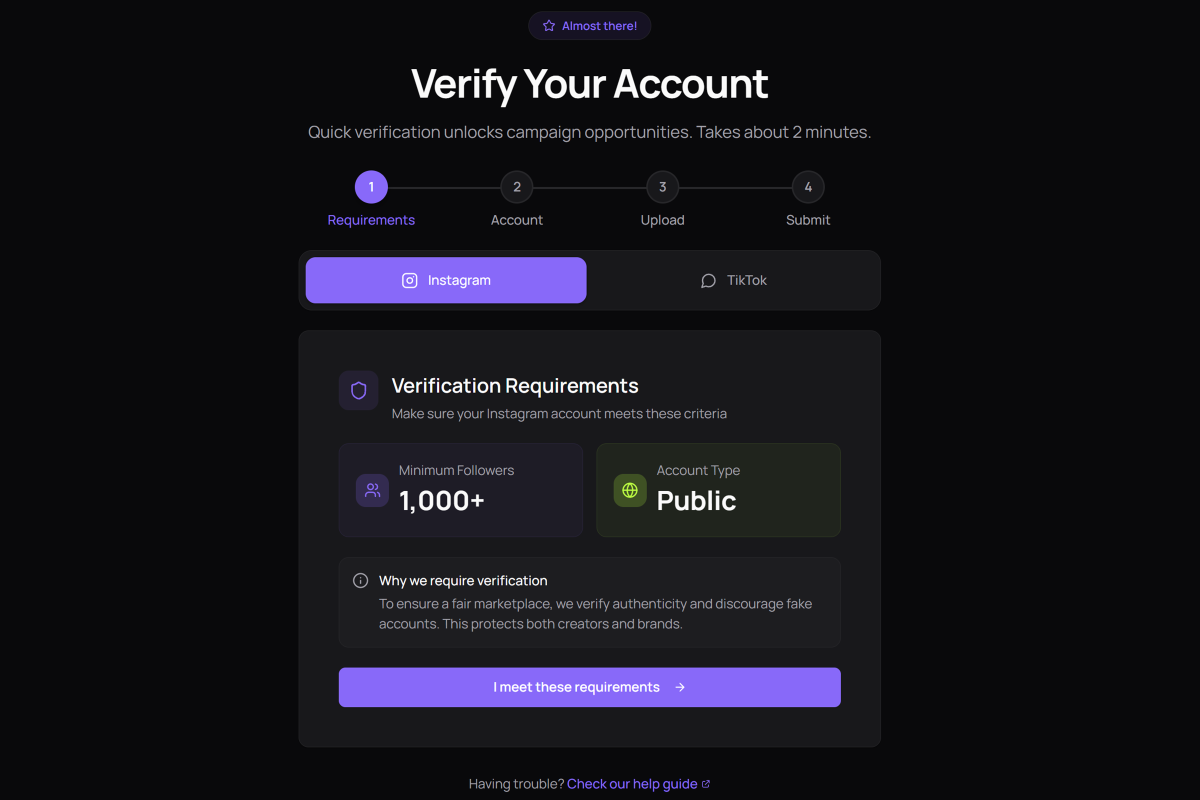Switch to the TikTok platform tab
This screenshot has height=800, width=1200.
coord(734,280)
